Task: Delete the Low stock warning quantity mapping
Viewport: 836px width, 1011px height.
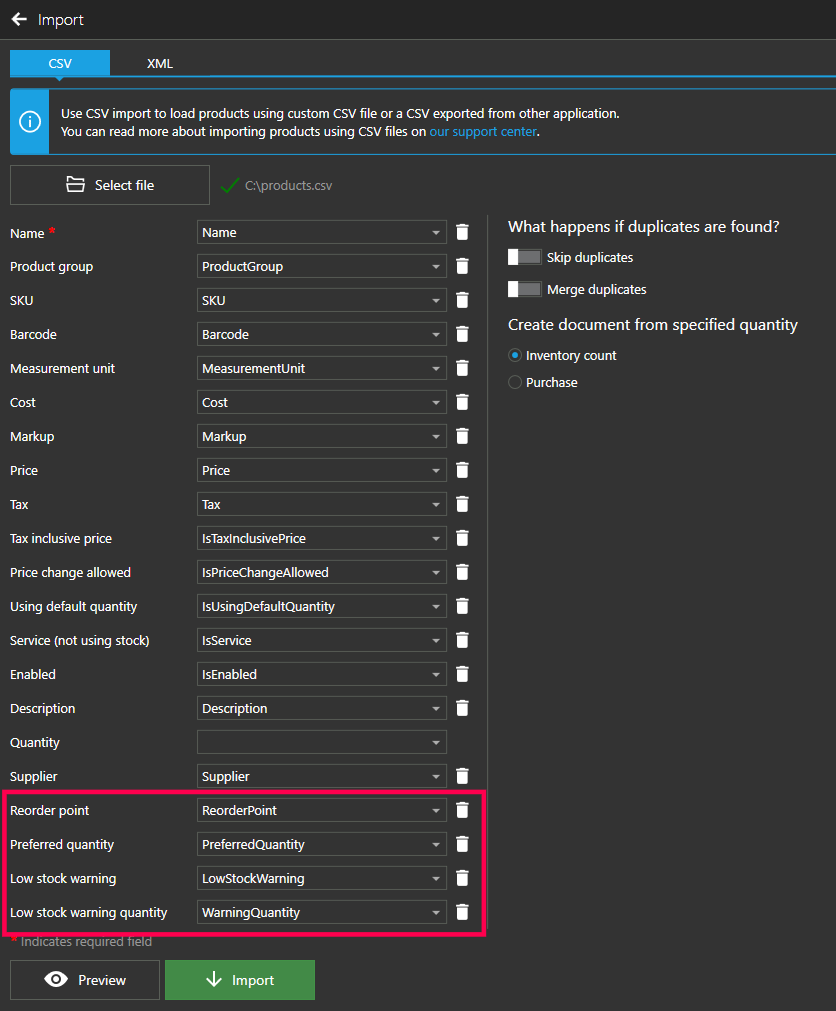Action: (462, 912)
